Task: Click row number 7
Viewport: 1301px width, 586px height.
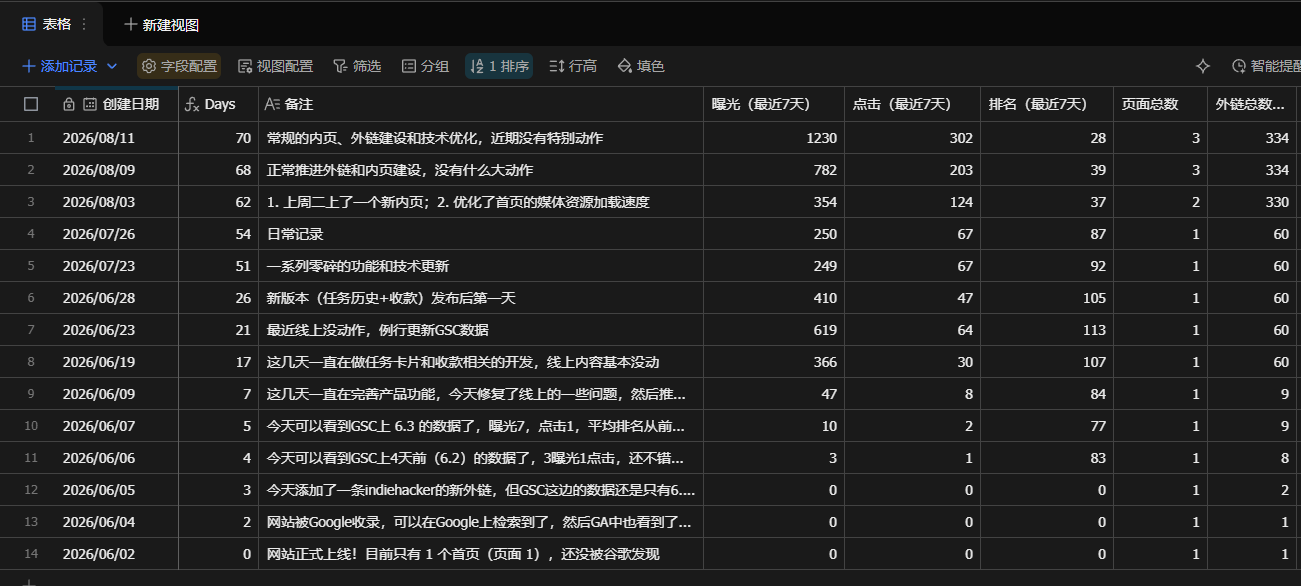Action: [31, 330]
